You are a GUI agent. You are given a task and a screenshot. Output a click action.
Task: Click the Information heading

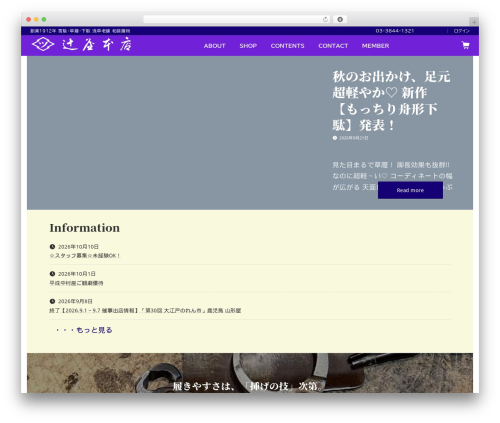click(85, 228)
